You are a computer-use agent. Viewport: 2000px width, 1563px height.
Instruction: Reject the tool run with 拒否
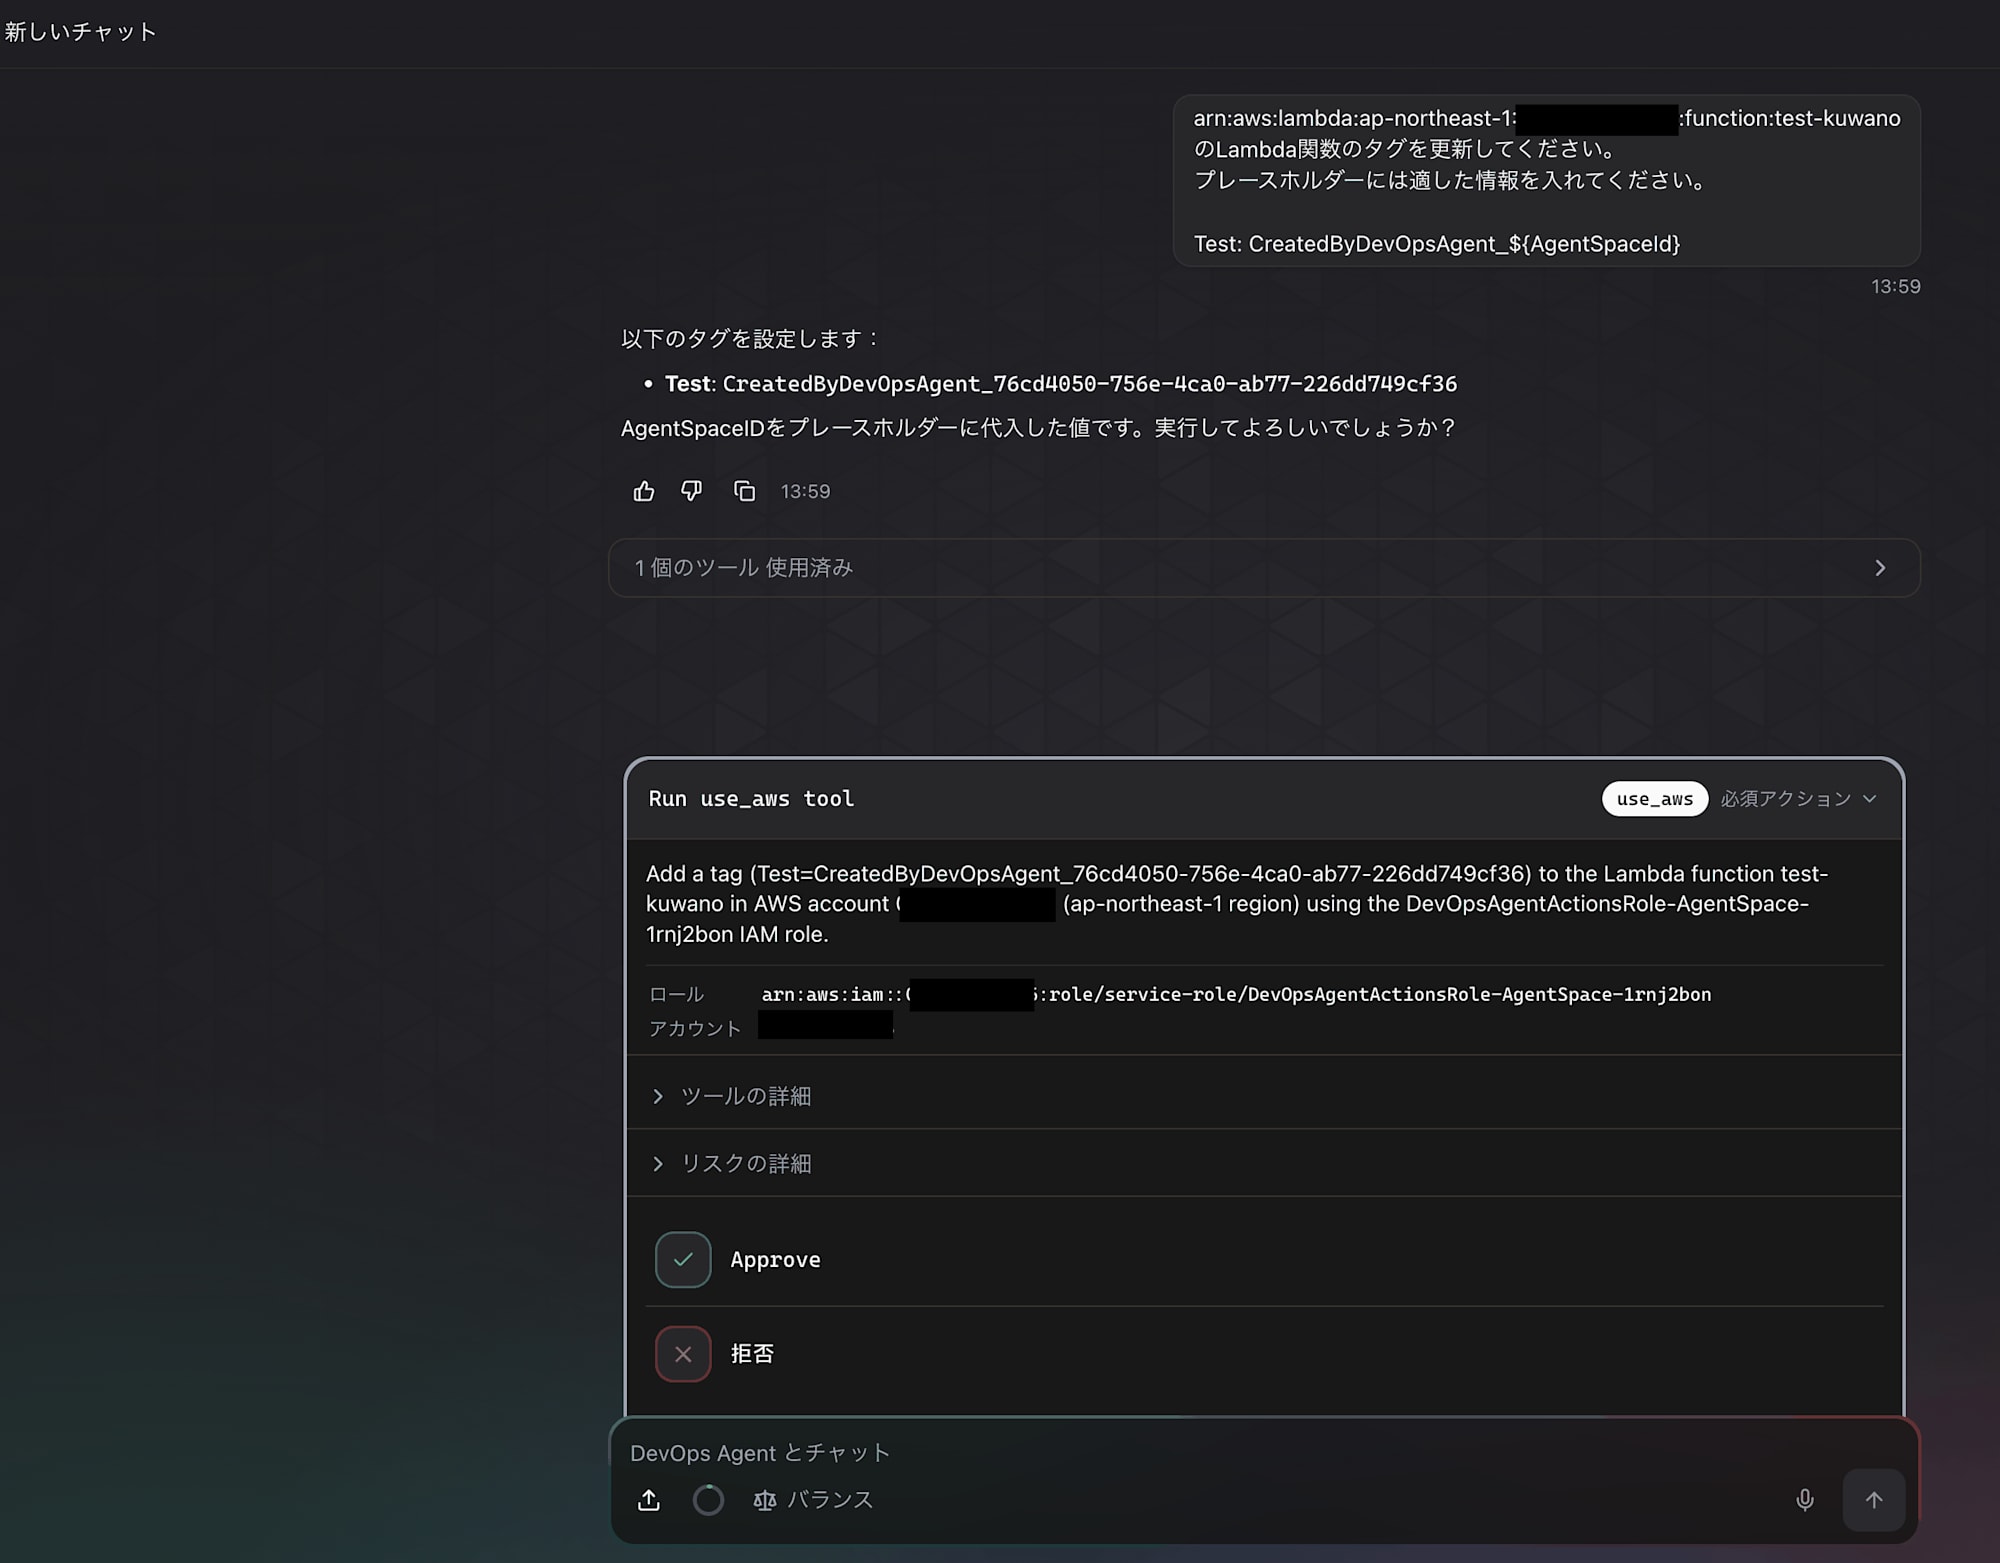[x=752, y=1354]
